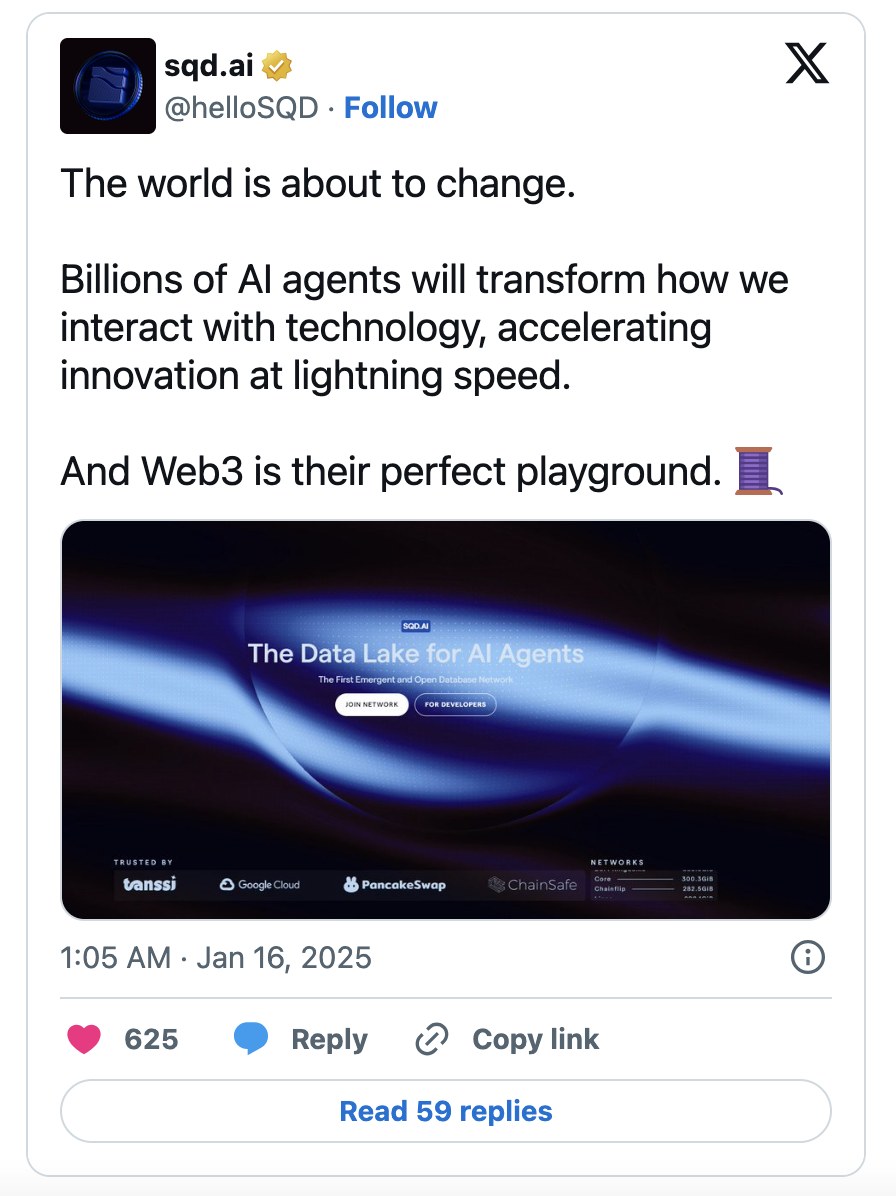Click the sqd.ai display name

[210, 67]
